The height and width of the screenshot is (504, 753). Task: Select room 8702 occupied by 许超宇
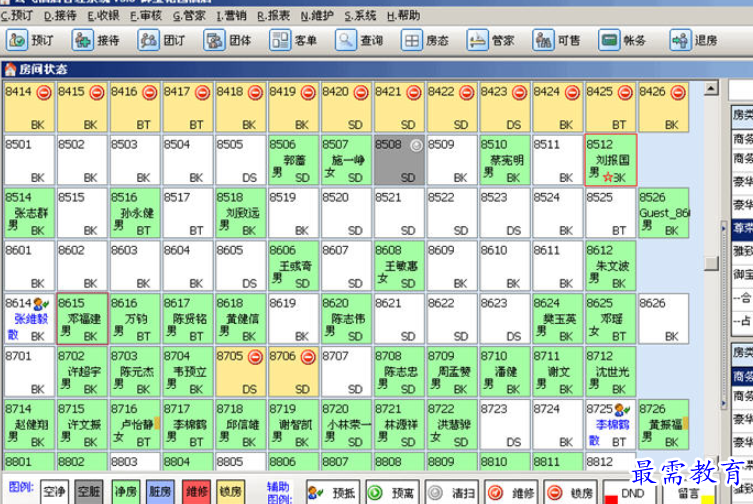pyautogui.click(x=82, y=371)
